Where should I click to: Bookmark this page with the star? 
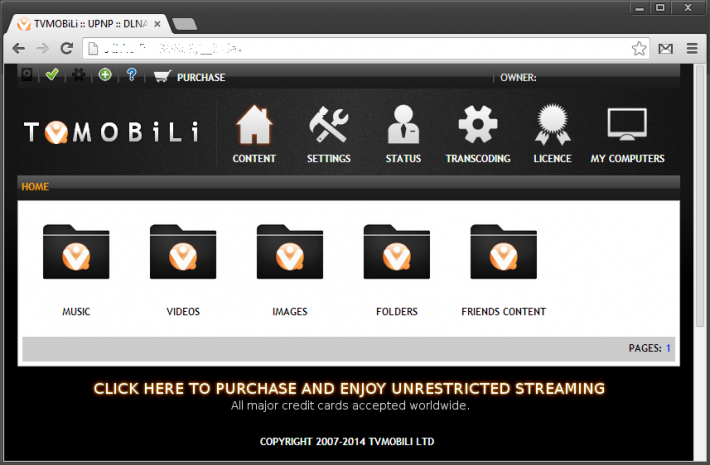pyautogui.click(x=639, y=48)
